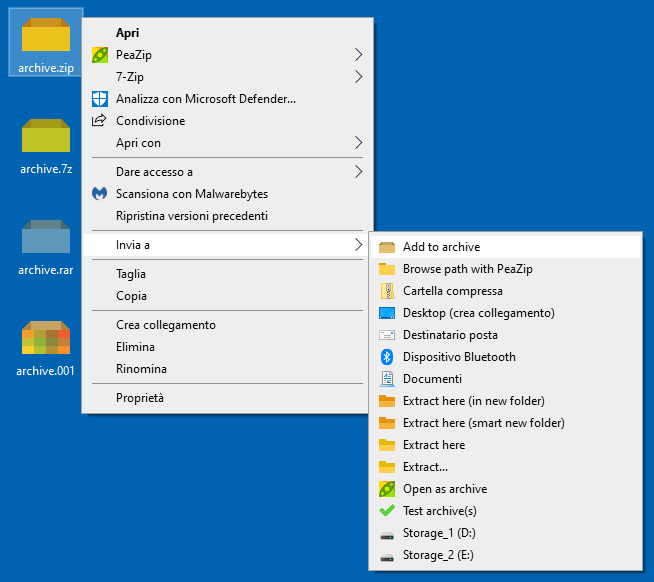
Task: Click the Invia a menu text
Action: [x=133, y=245]
